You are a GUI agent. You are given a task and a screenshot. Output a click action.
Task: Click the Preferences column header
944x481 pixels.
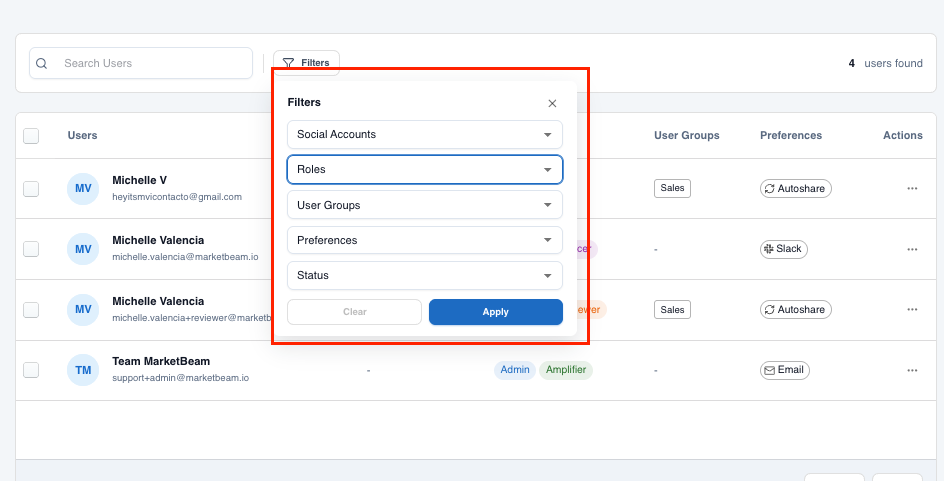tap(791, 135)
